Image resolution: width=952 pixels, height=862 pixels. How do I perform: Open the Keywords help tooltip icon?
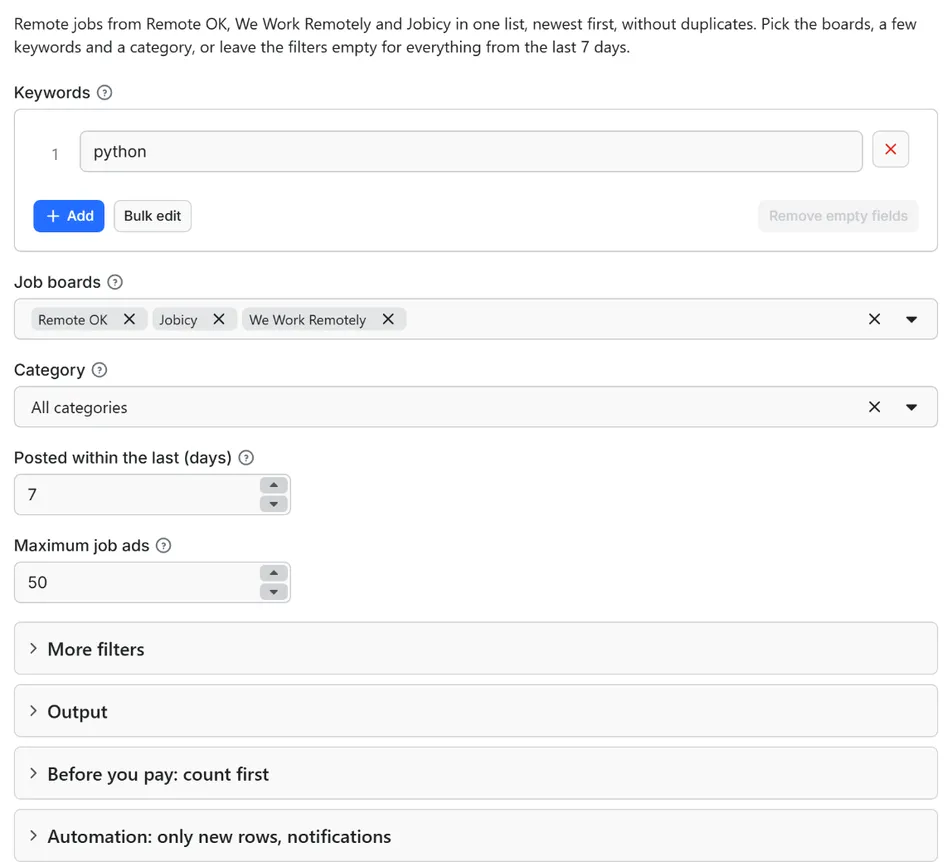(x=104, y=92)
